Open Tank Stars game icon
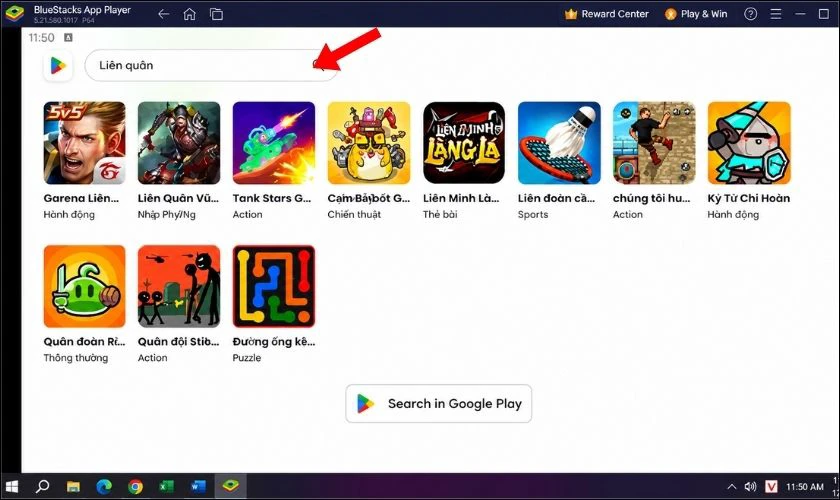Image resolution: width=840 pixels, height=500 pixels. [274, 143]
